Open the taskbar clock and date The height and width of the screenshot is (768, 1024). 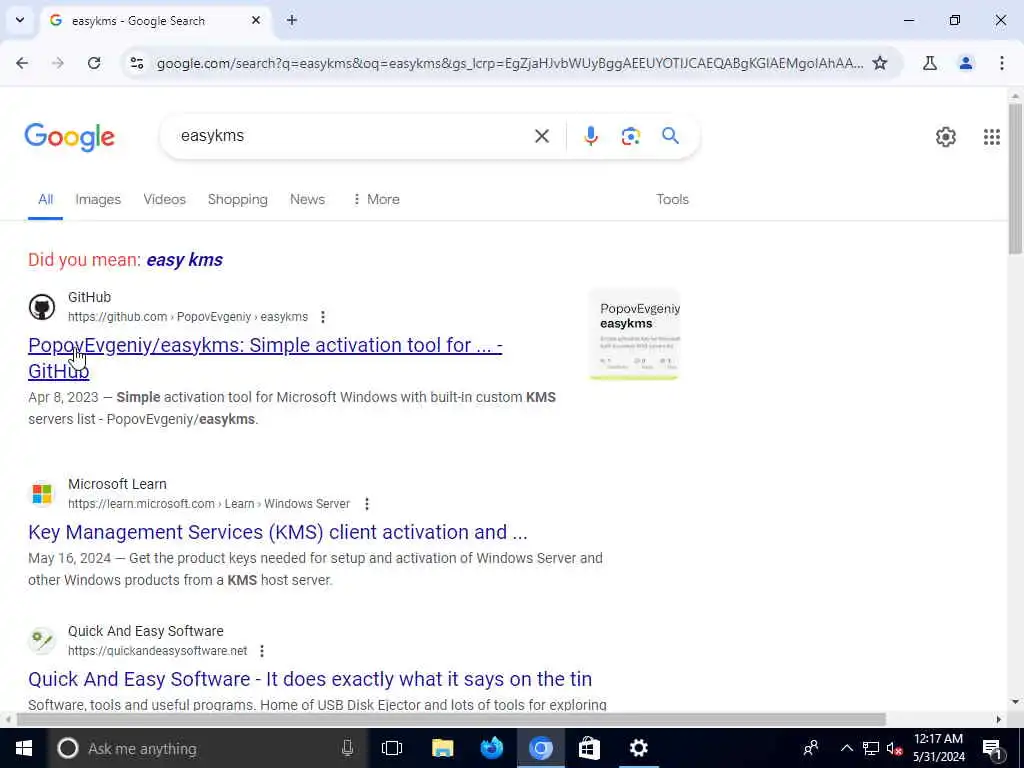938,748
